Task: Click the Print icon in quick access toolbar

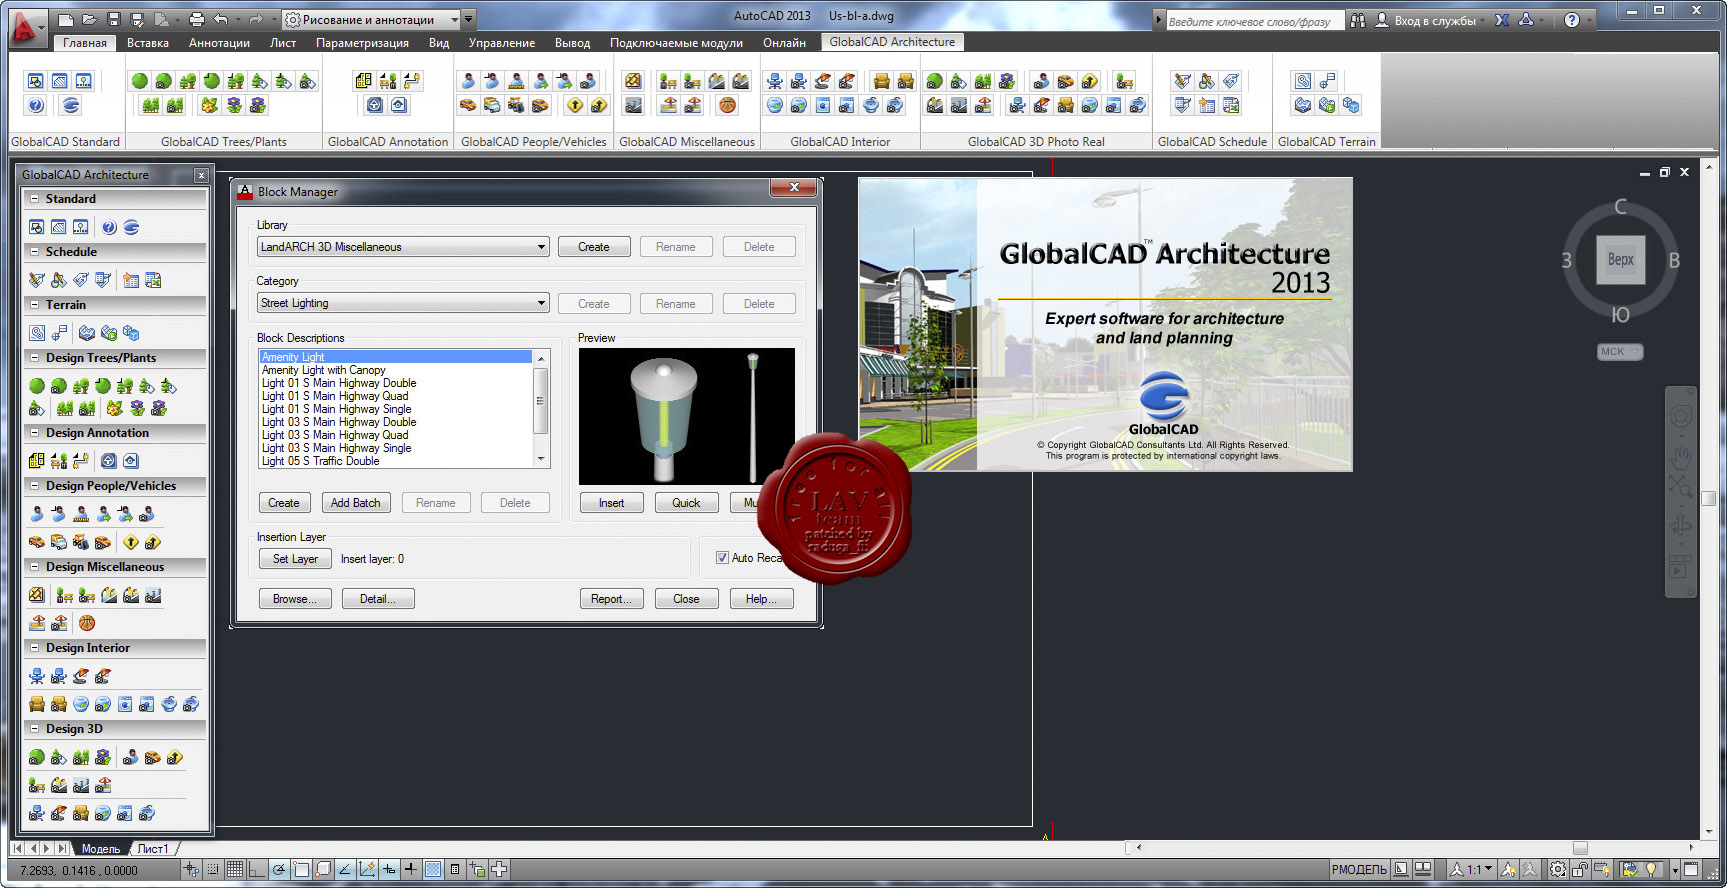Action: pyautogui.click(x=197, y=19)
